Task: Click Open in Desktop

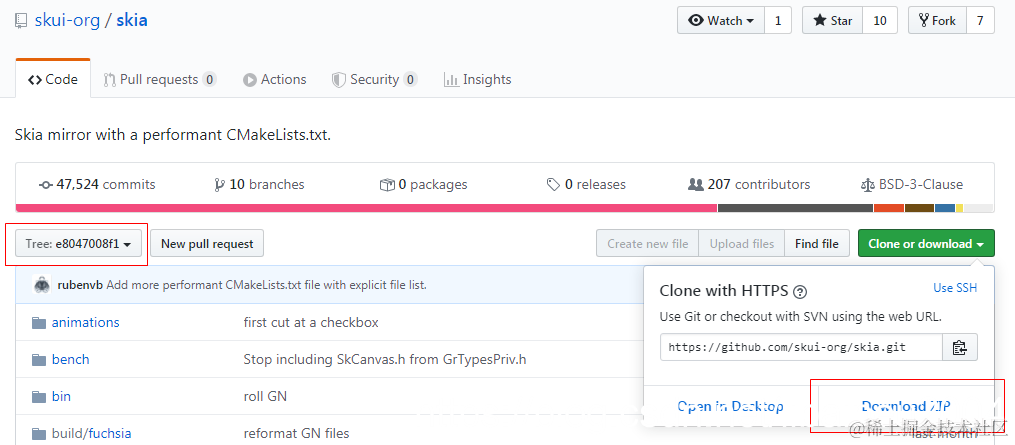Action: [730, 407]
